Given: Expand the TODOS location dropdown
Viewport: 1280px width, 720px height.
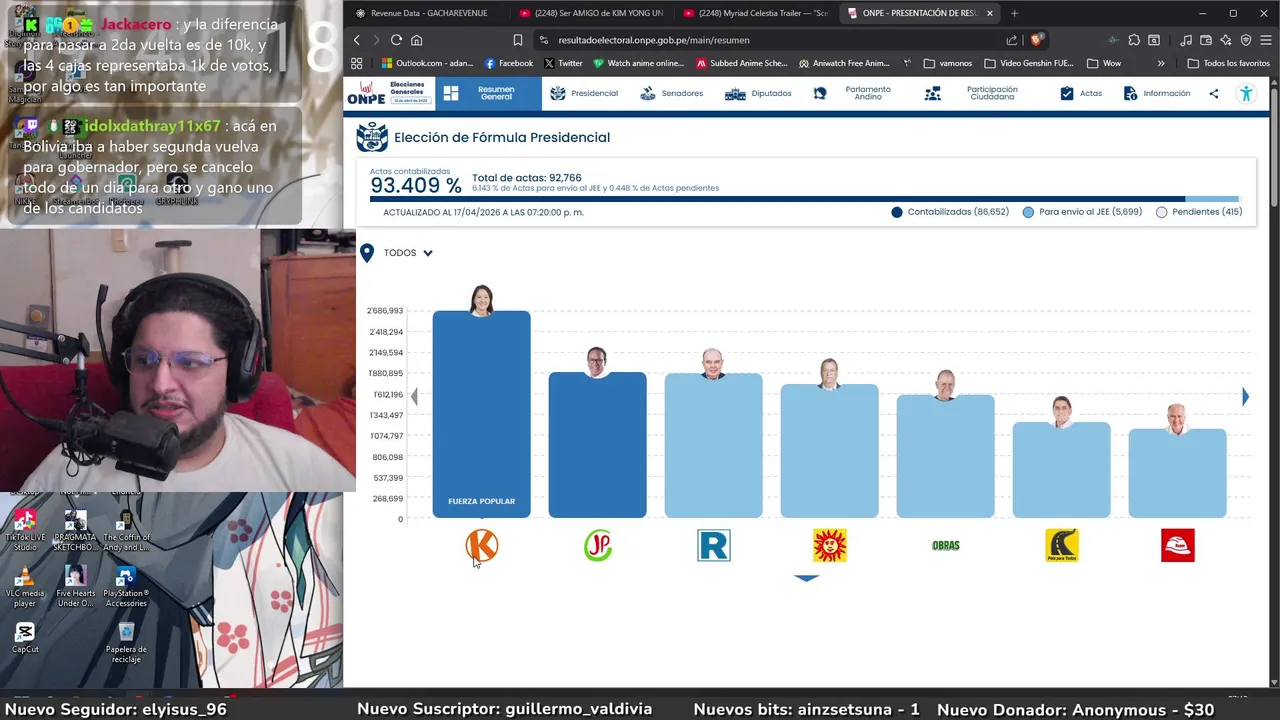Looking at the screenshot, I should tap(408, 253).
